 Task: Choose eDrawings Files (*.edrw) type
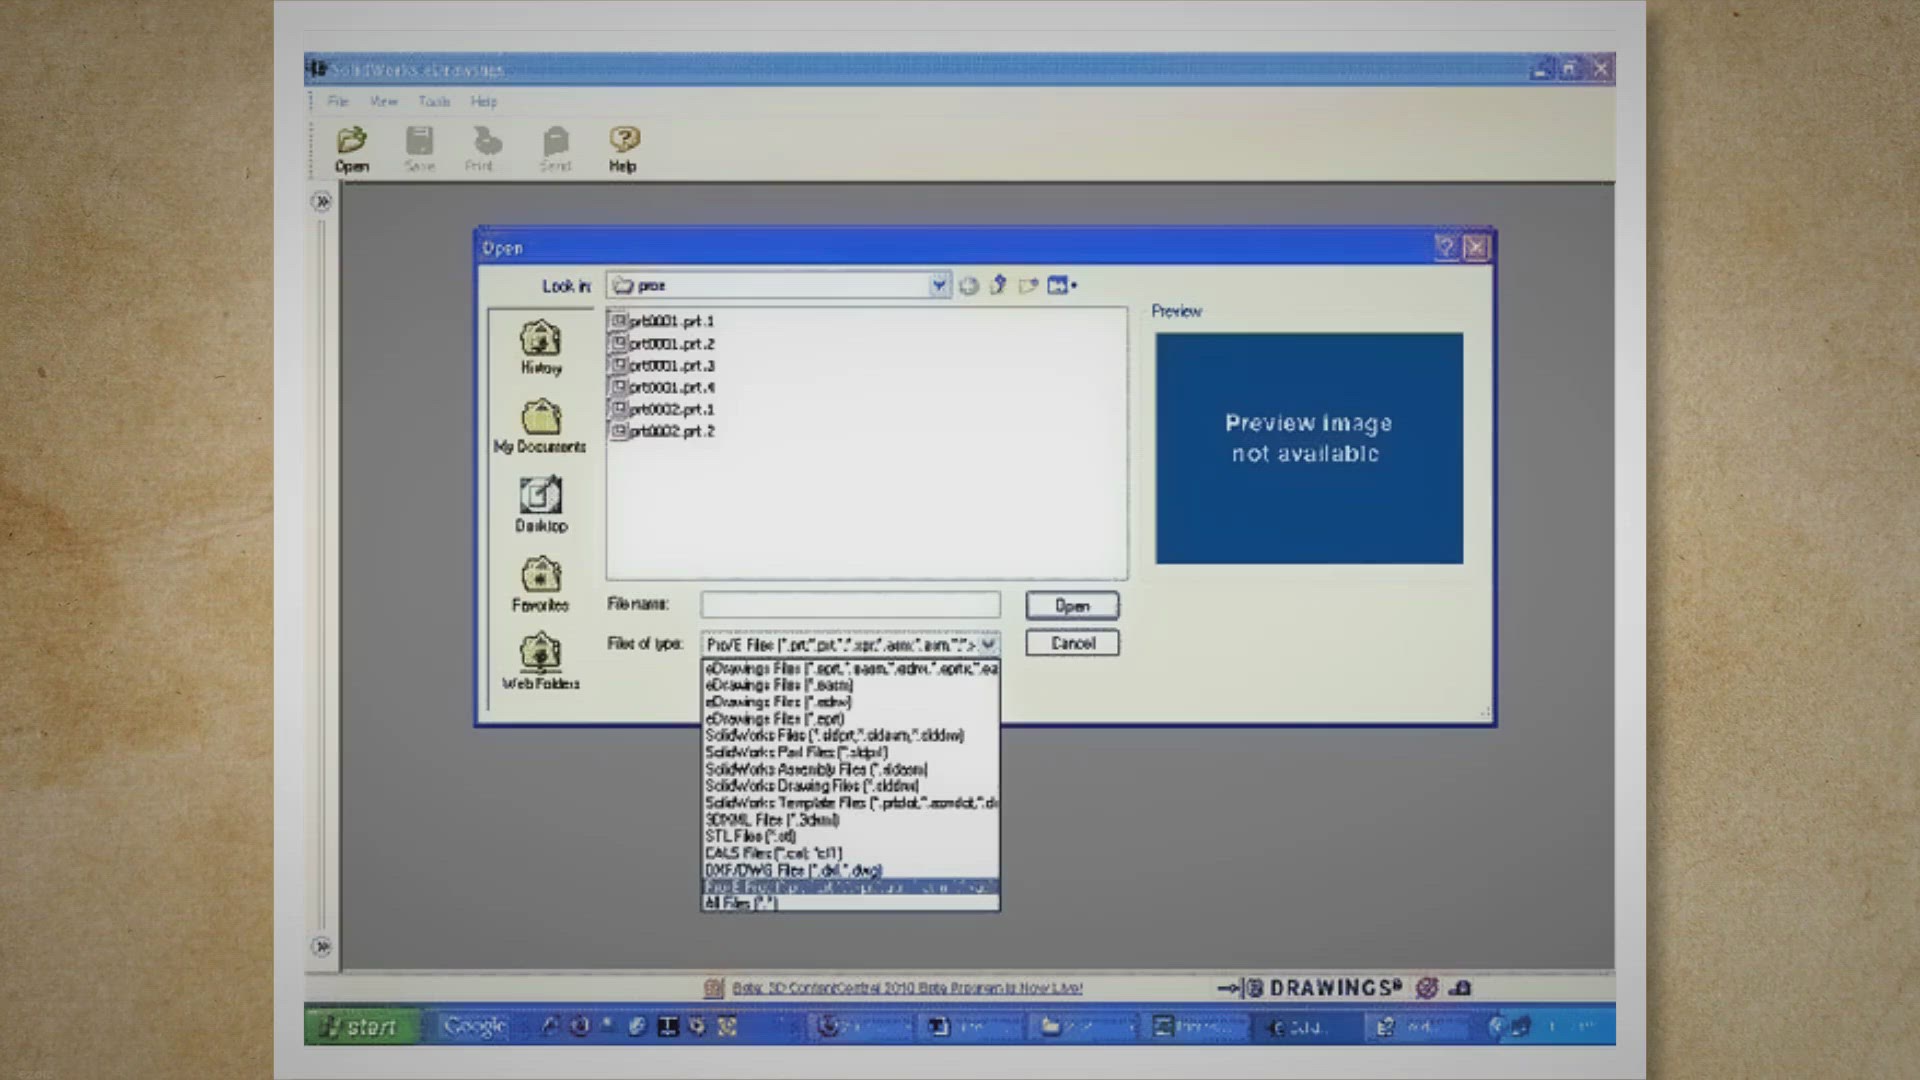850,702
